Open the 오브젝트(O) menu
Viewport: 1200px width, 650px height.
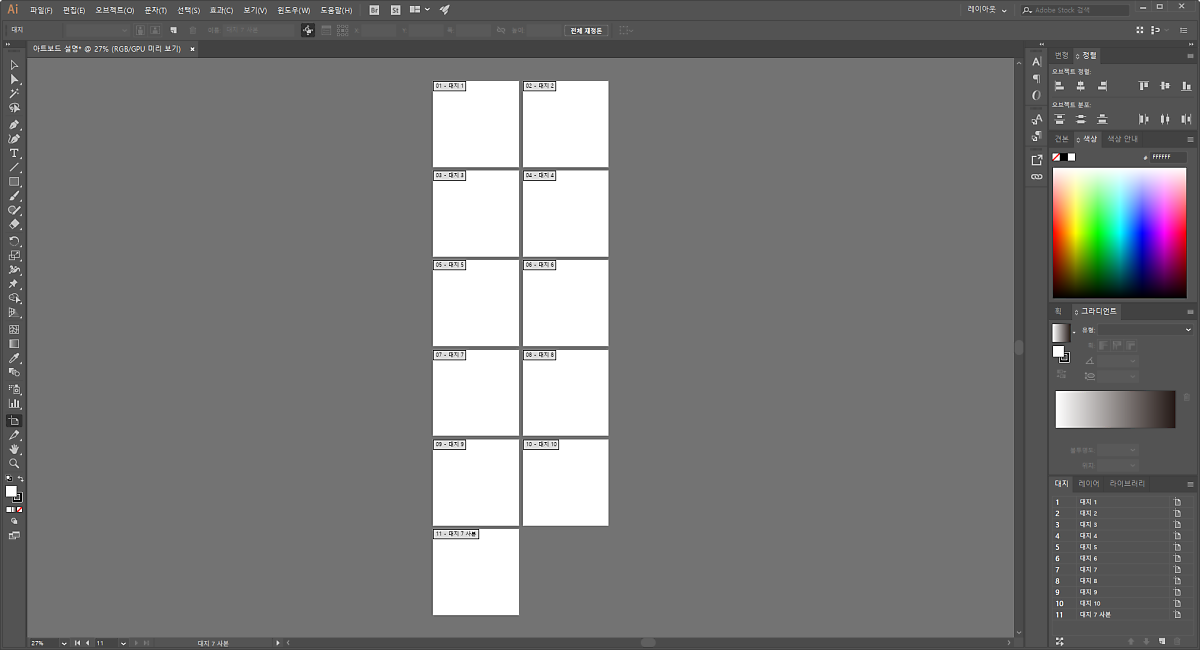click(115, 10)
